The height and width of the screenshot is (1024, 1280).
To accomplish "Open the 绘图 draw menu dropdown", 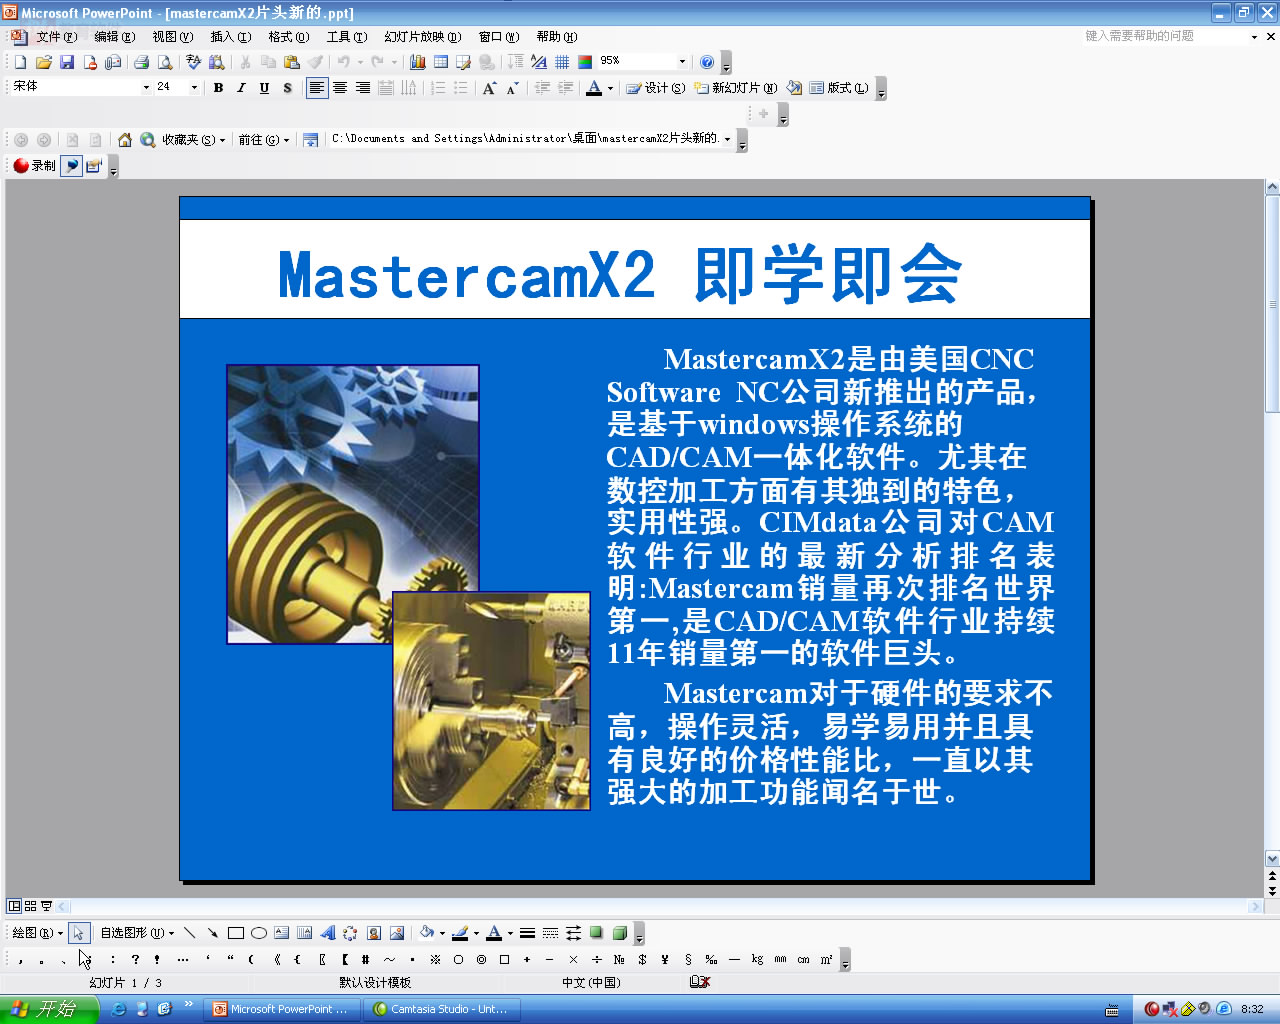I will click(37, 933).
